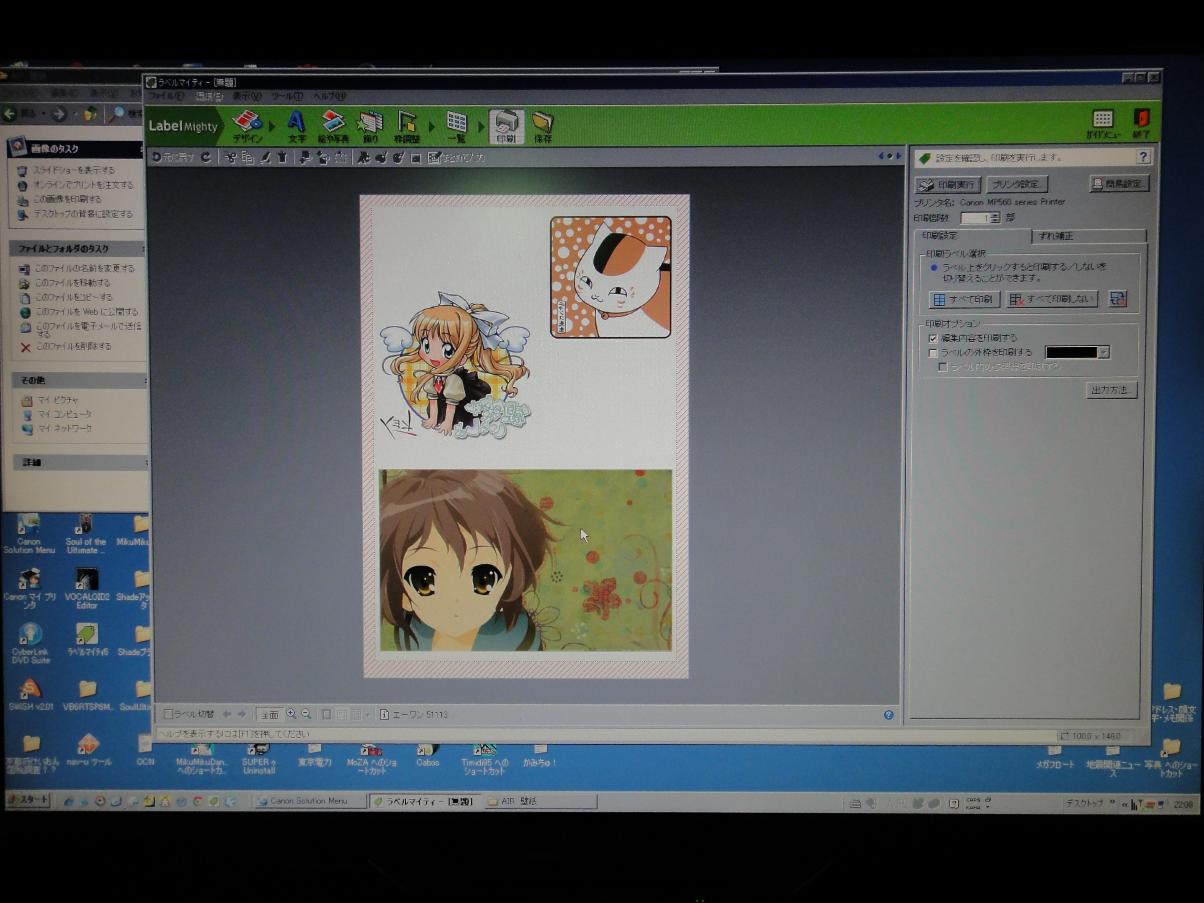
Task: Open SWiSH v2.01 desktop icon
Action: (30, 695)
